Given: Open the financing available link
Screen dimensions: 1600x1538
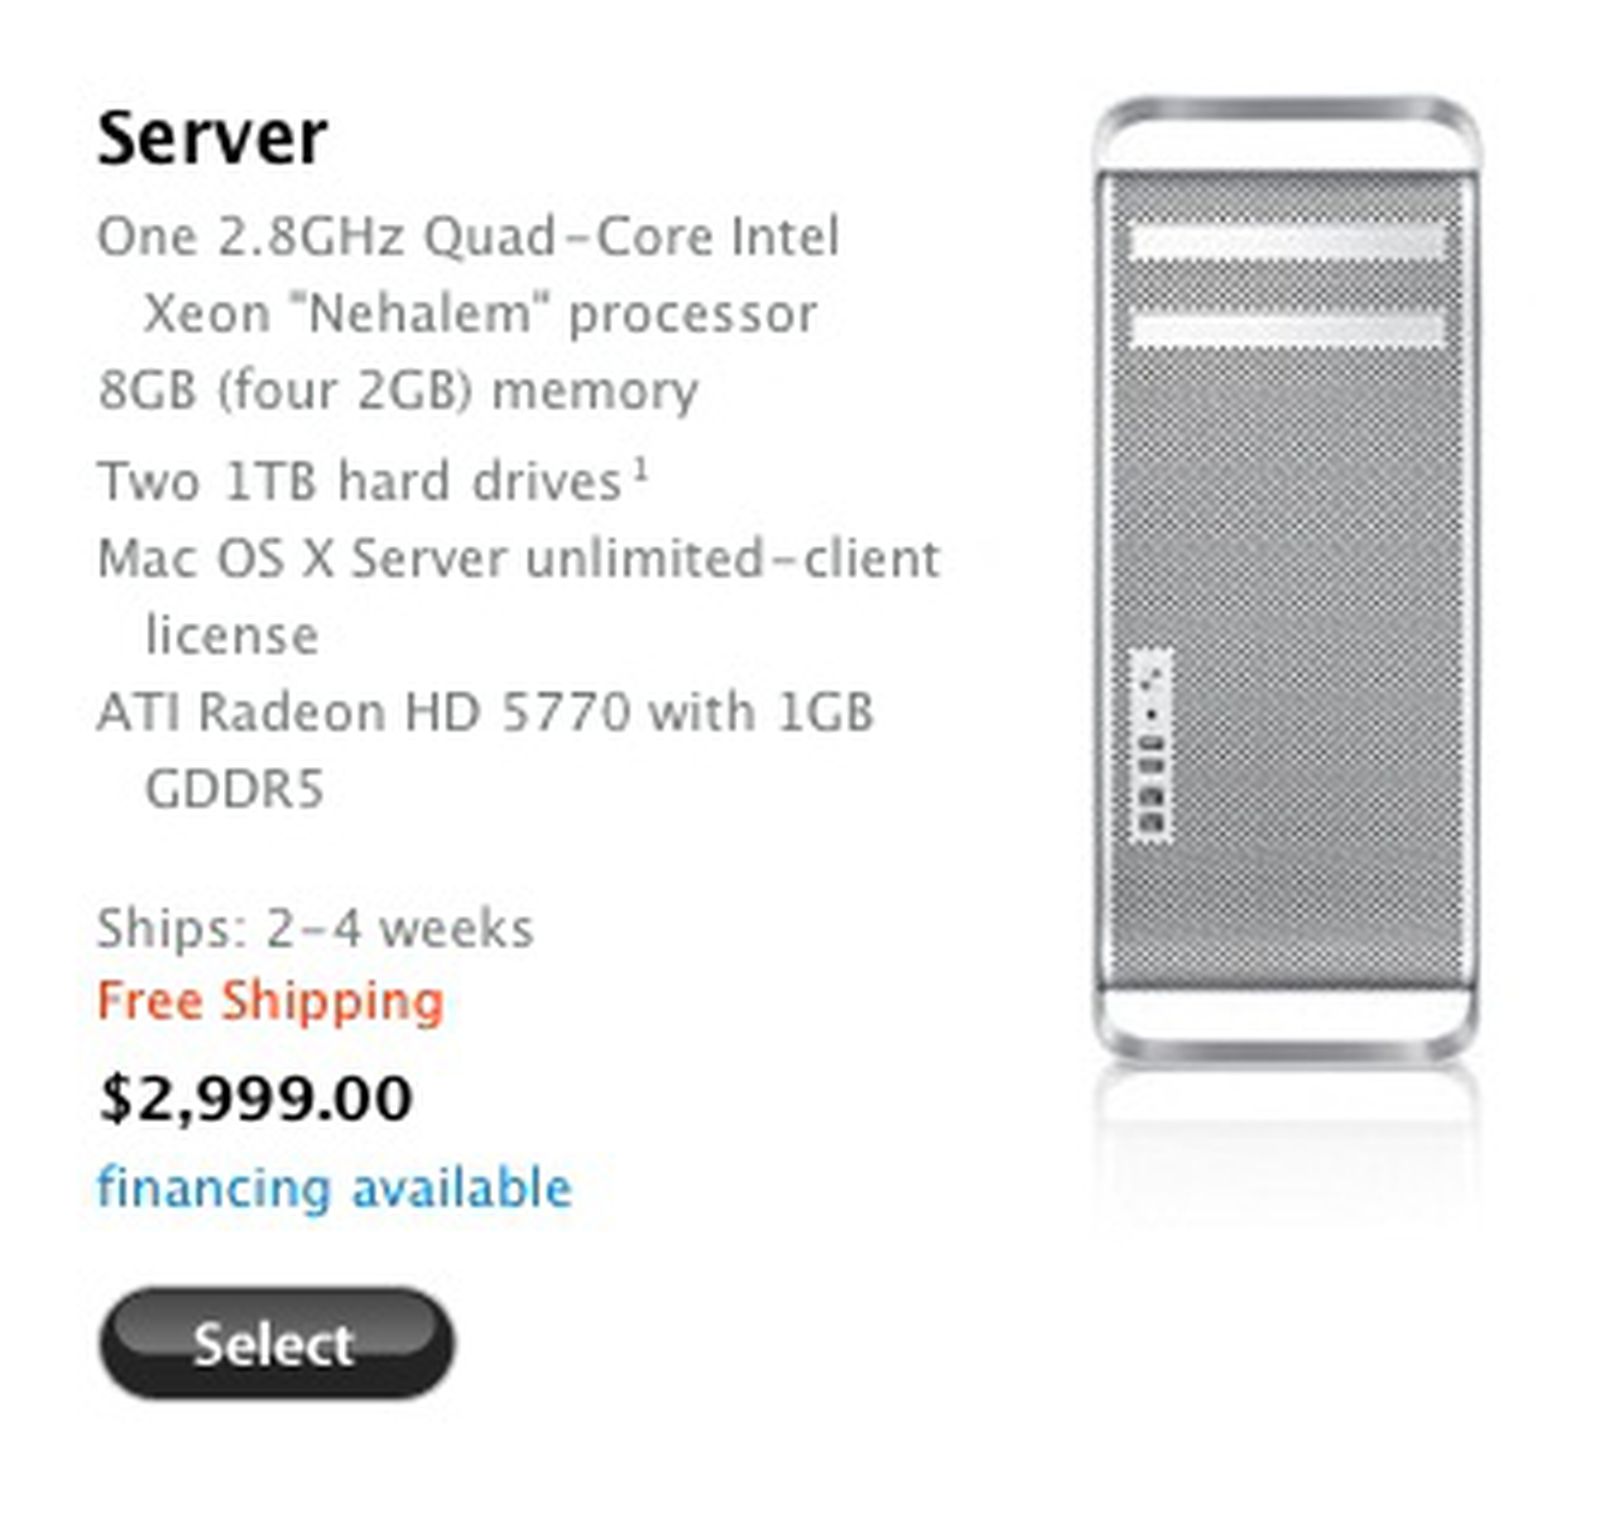Looking at the screenshot, I should (334, 1188).
